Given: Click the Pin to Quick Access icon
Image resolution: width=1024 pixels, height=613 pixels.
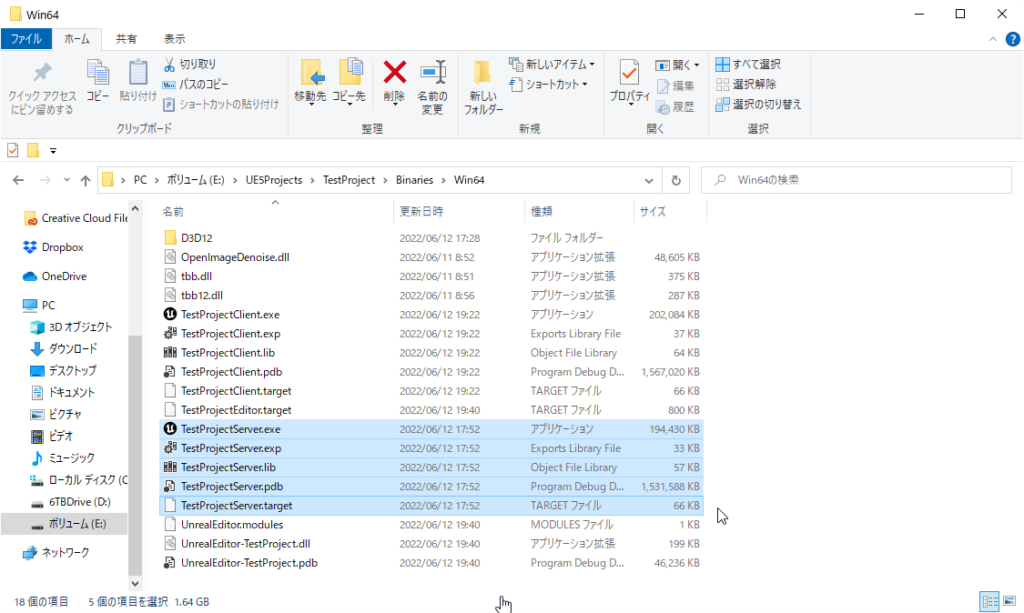Looking at the screenshot, I should click(x=42, y=73).
